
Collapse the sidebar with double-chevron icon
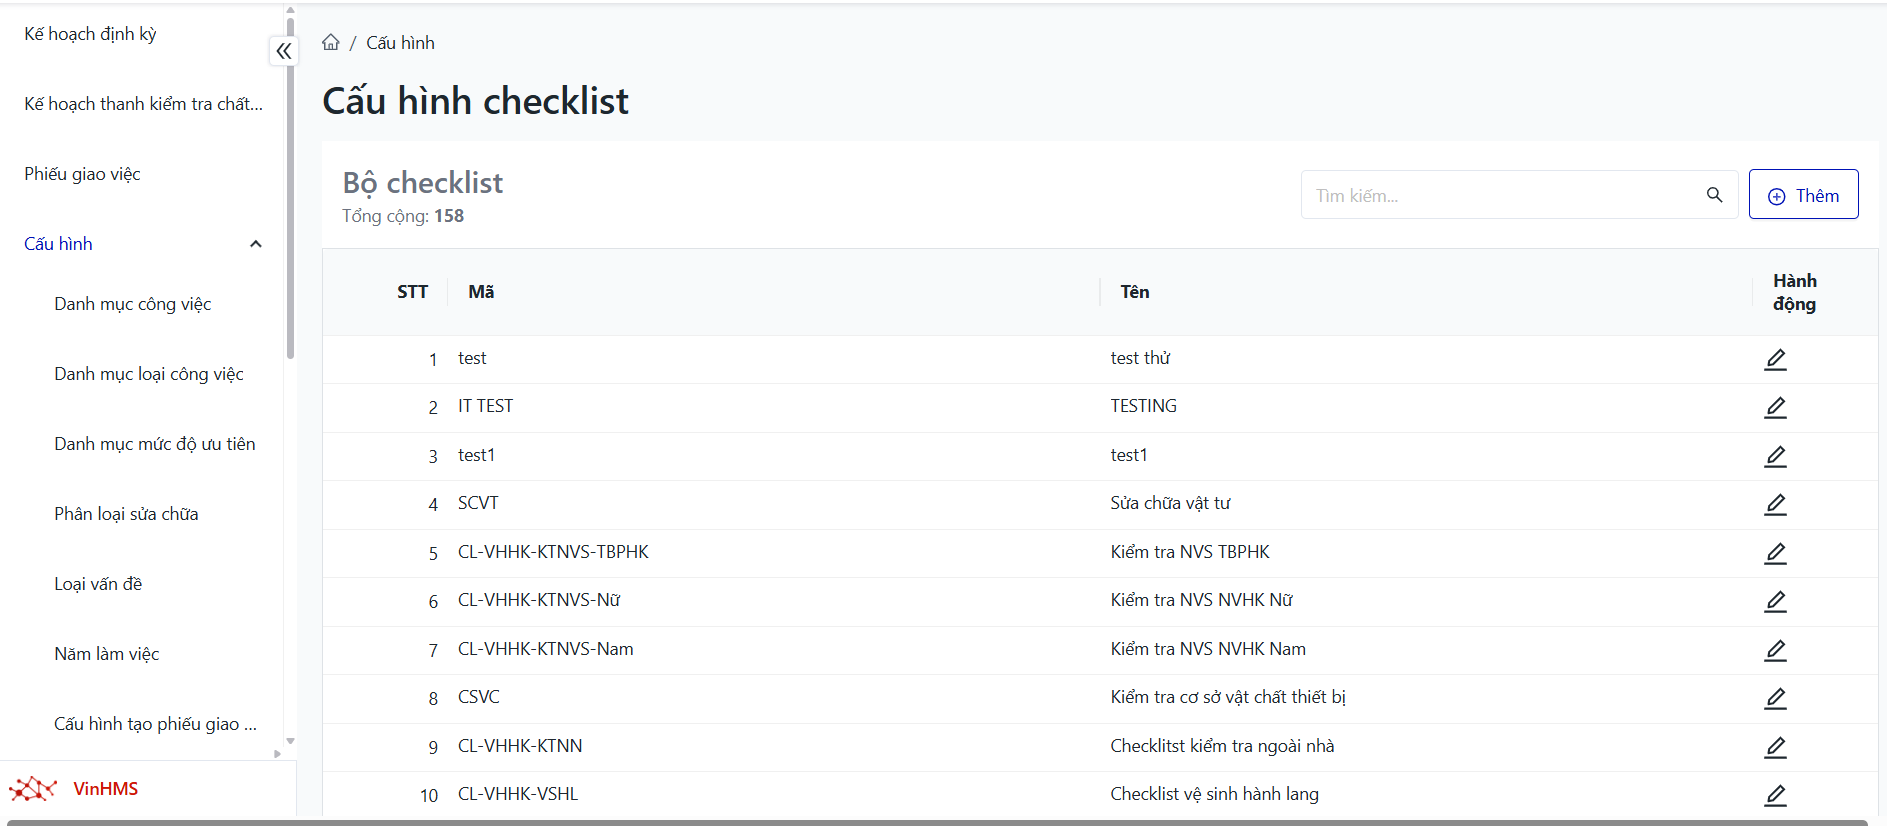coord(284,51)
